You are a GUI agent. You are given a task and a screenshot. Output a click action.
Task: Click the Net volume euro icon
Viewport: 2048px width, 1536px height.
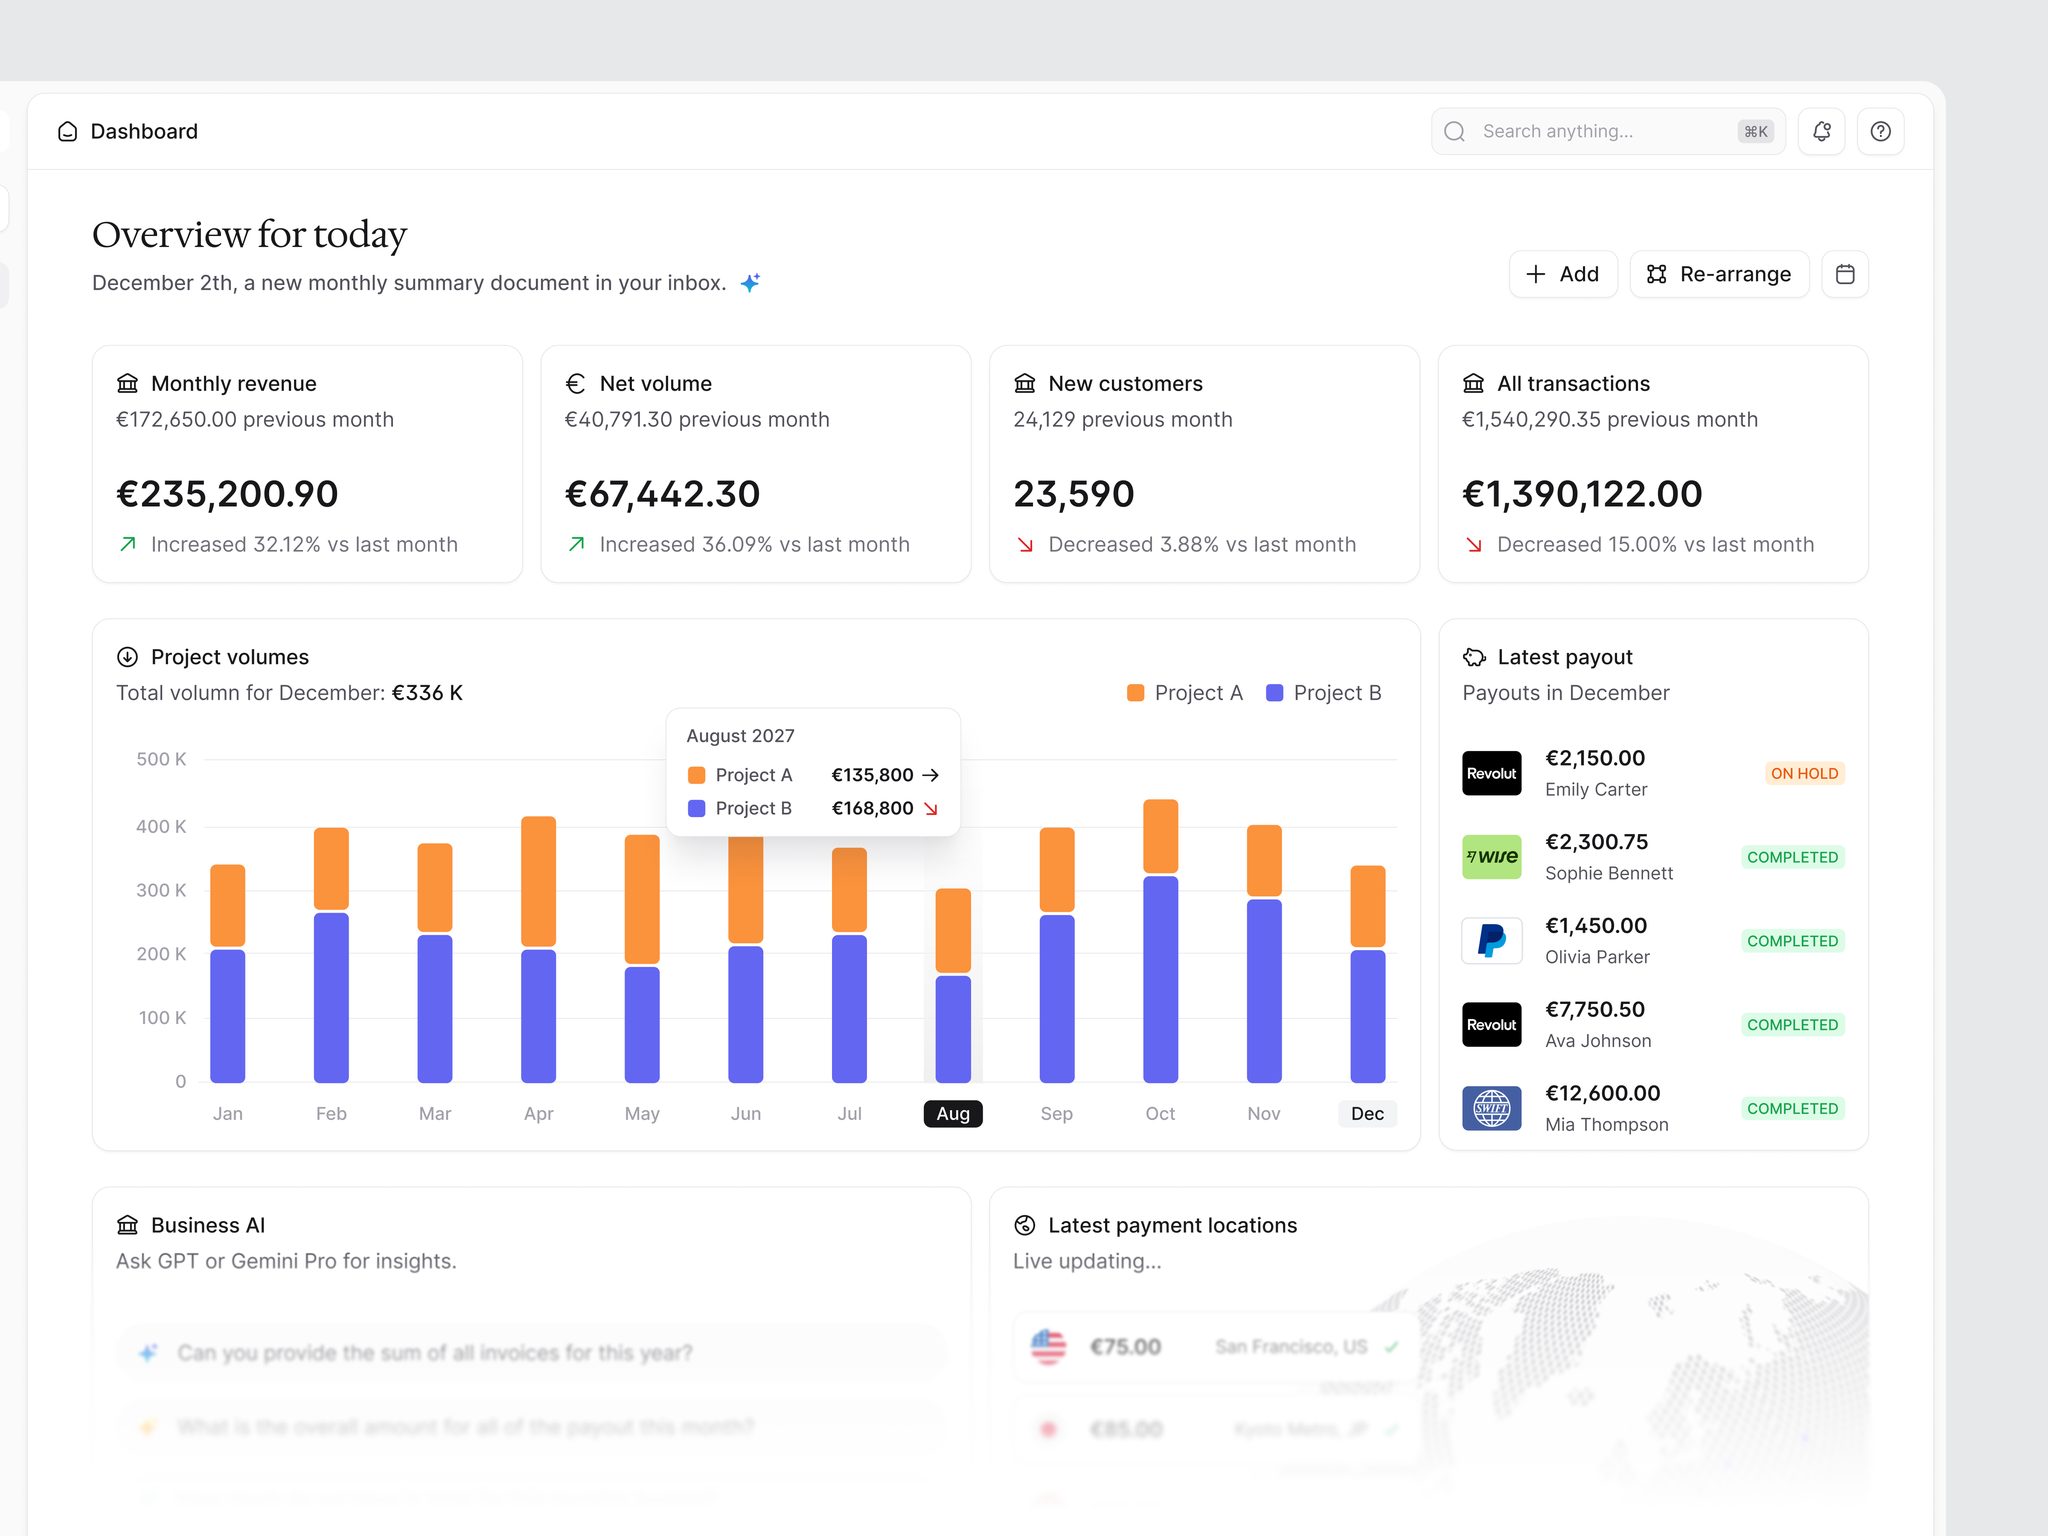point(575,383)
